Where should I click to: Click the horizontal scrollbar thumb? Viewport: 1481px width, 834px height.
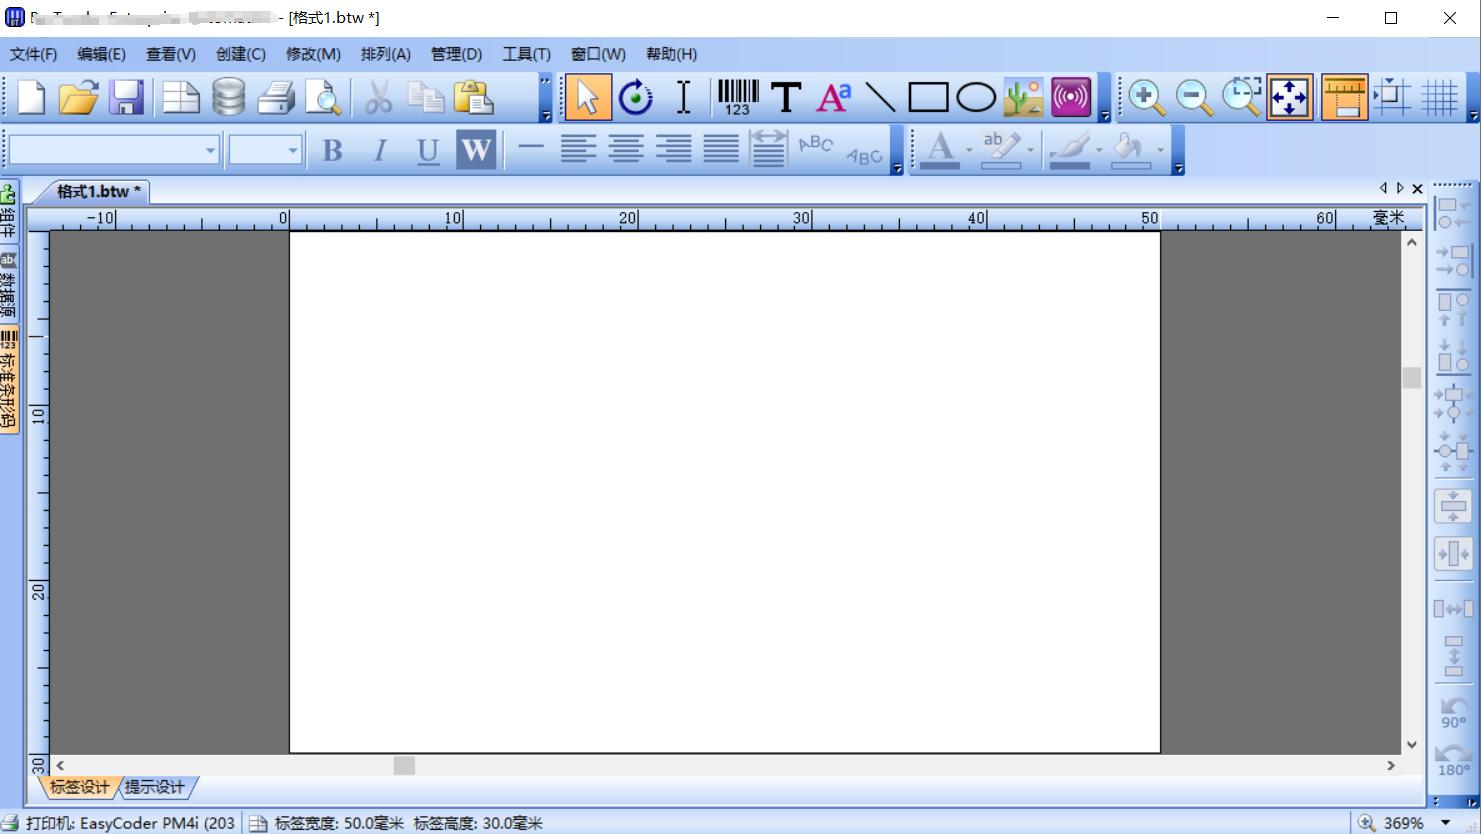click(x=404, y=765)
